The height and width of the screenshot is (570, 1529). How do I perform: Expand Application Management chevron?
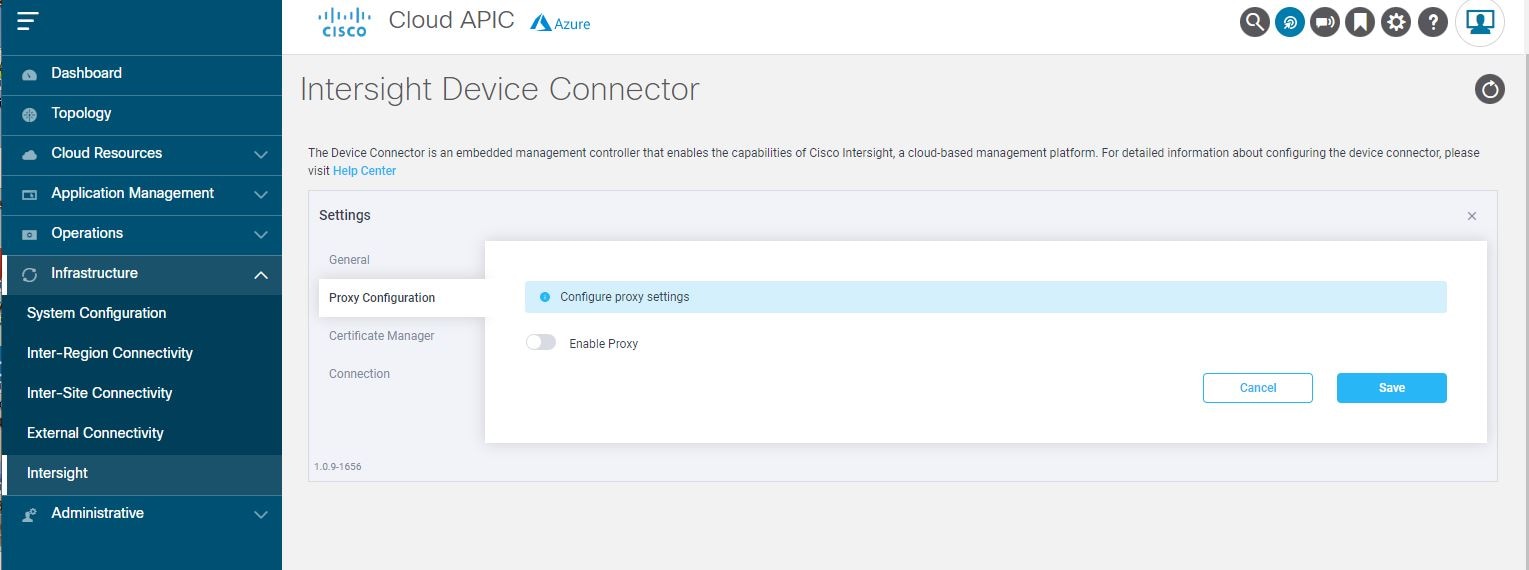pyautogui.click(x=261, y=195)
